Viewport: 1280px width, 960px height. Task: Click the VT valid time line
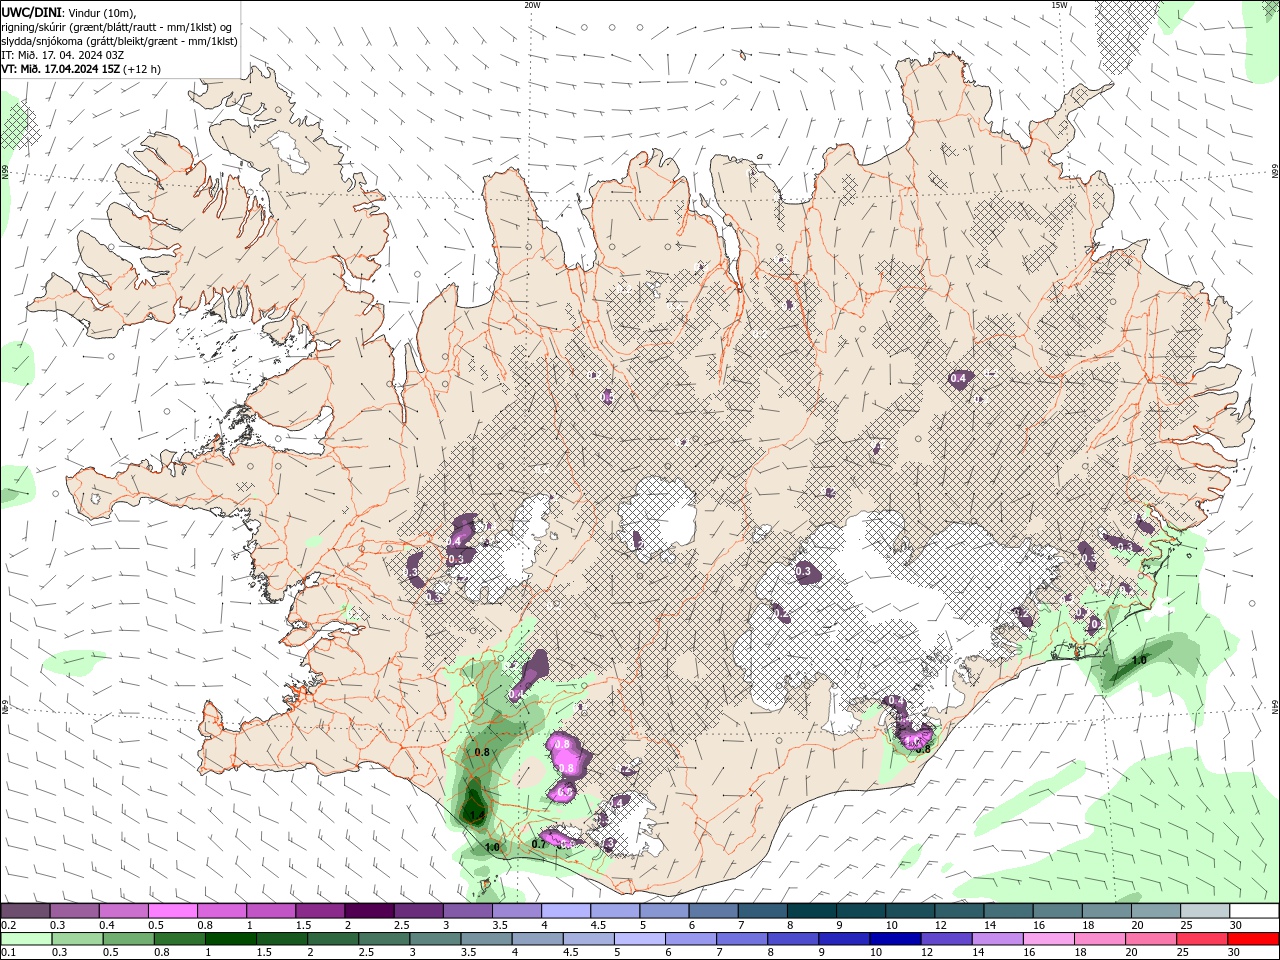click(x=81, y=69)
